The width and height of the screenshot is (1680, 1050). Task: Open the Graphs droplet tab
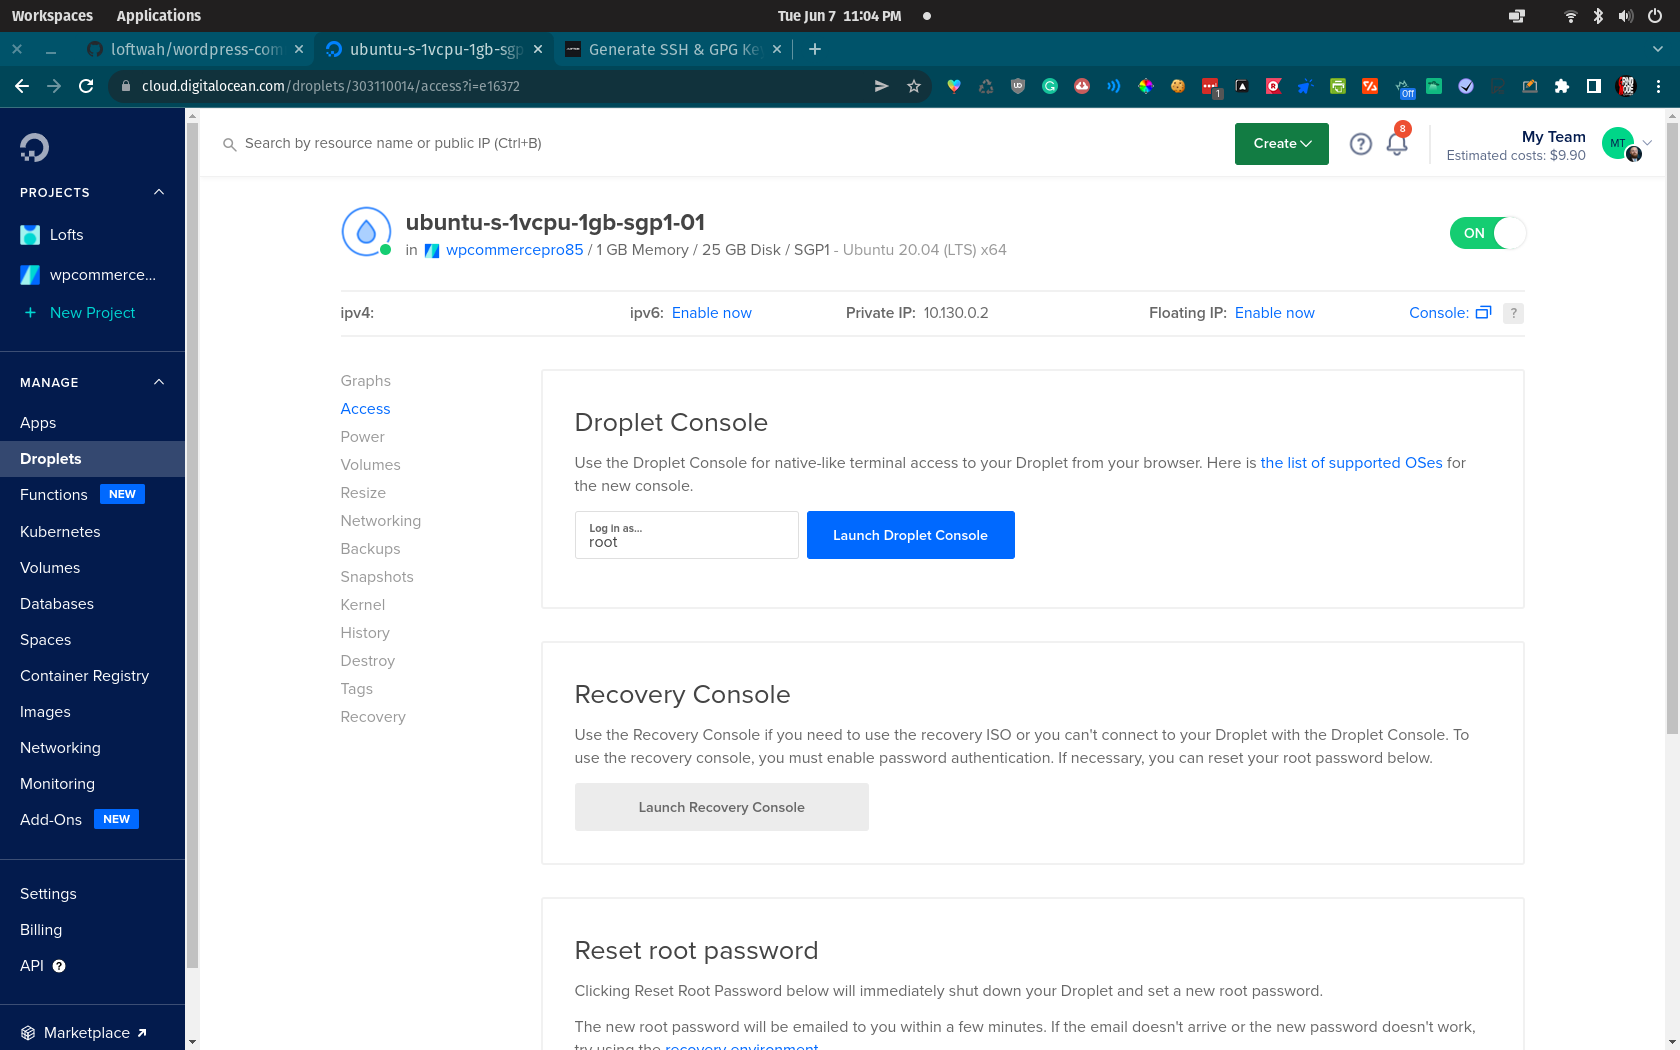point(365,381)
